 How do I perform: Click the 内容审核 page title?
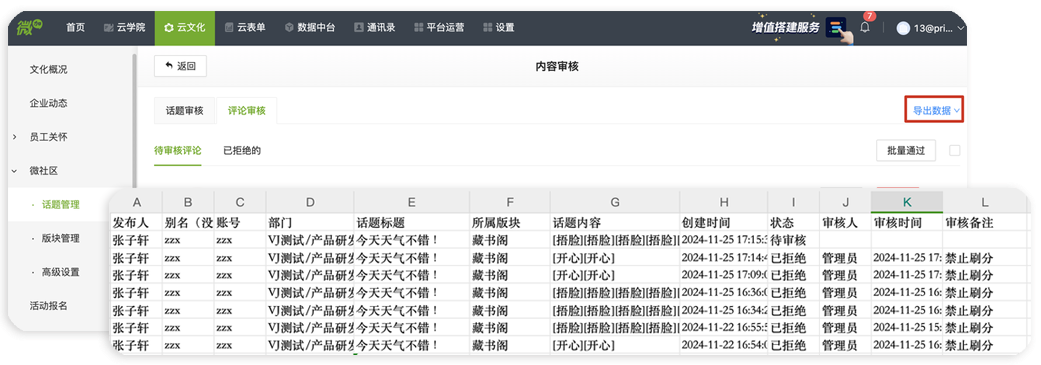[x=557, y=66]
